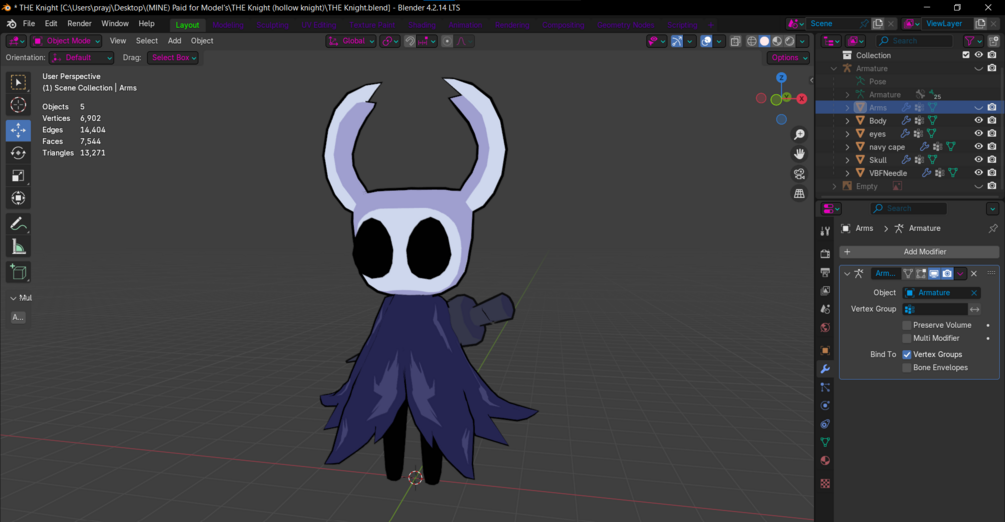Image resolution: width=1005 pixels, height=522 pixels.
Task: Open the Scene properties tab
Action: click(825, 309)
